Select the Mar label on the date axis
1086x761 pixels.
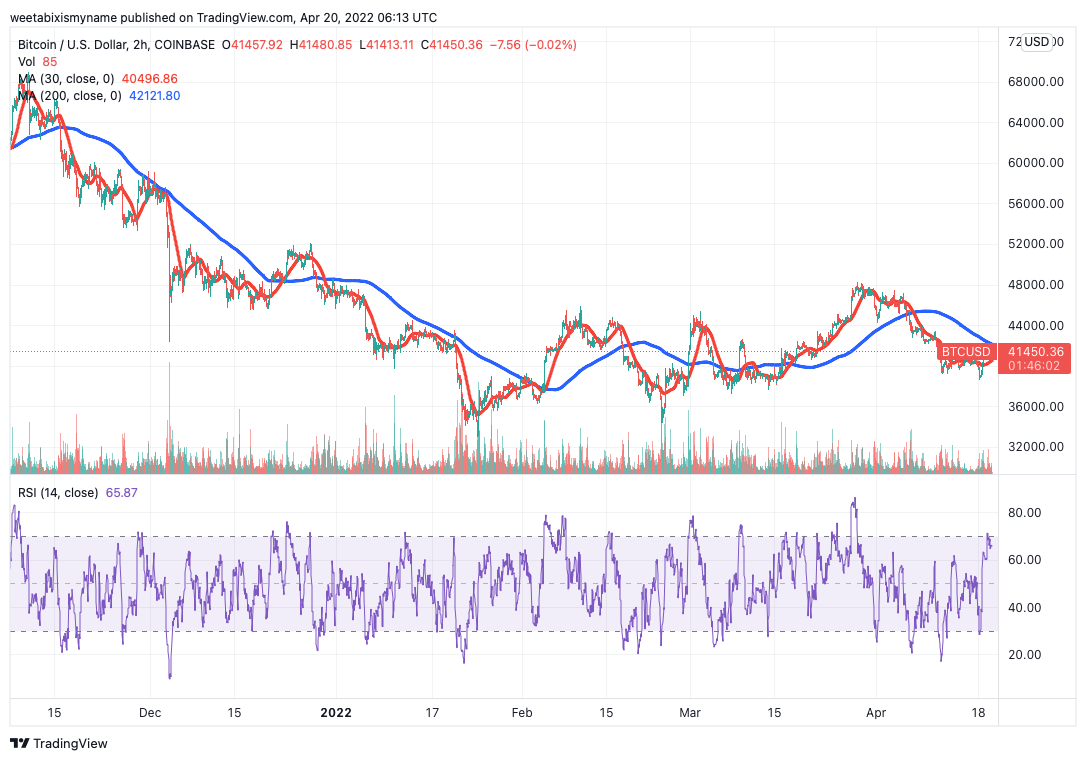(690, 713)
